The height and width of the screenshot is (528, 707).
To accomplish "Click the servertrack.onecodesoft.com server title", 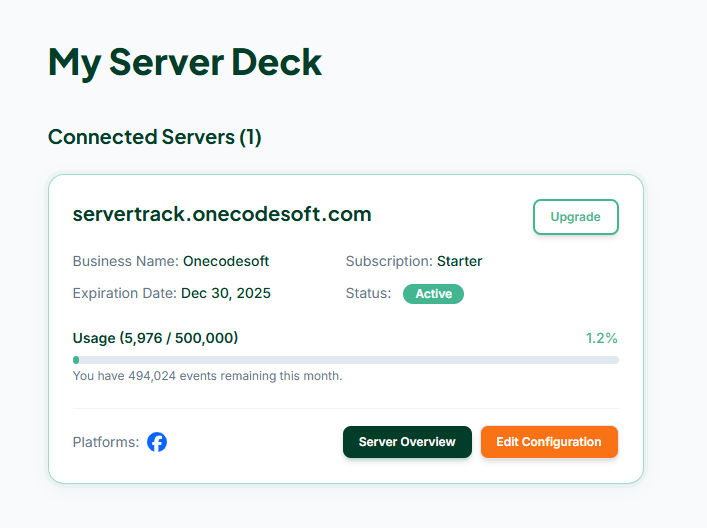I will coord(222,214).
